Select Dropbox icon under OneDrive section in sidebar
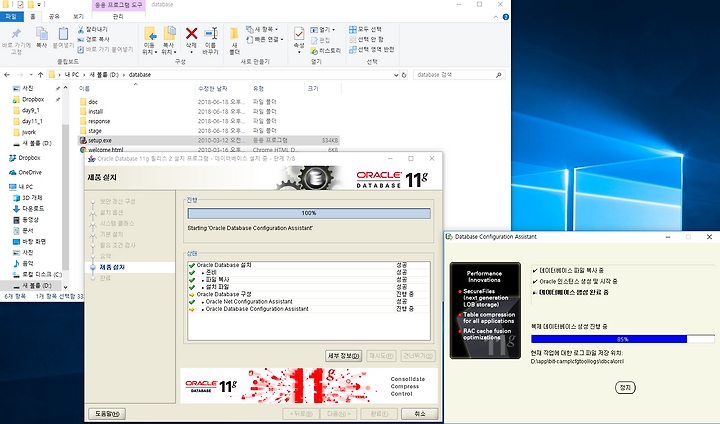 click(x=12, y=158)
